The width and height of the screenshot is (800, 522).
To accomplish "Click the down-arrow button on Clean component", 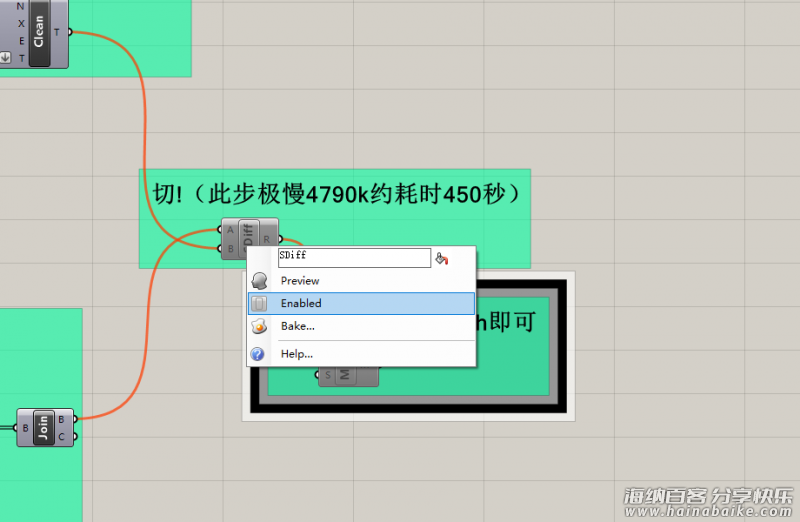I will click(6, 58).
